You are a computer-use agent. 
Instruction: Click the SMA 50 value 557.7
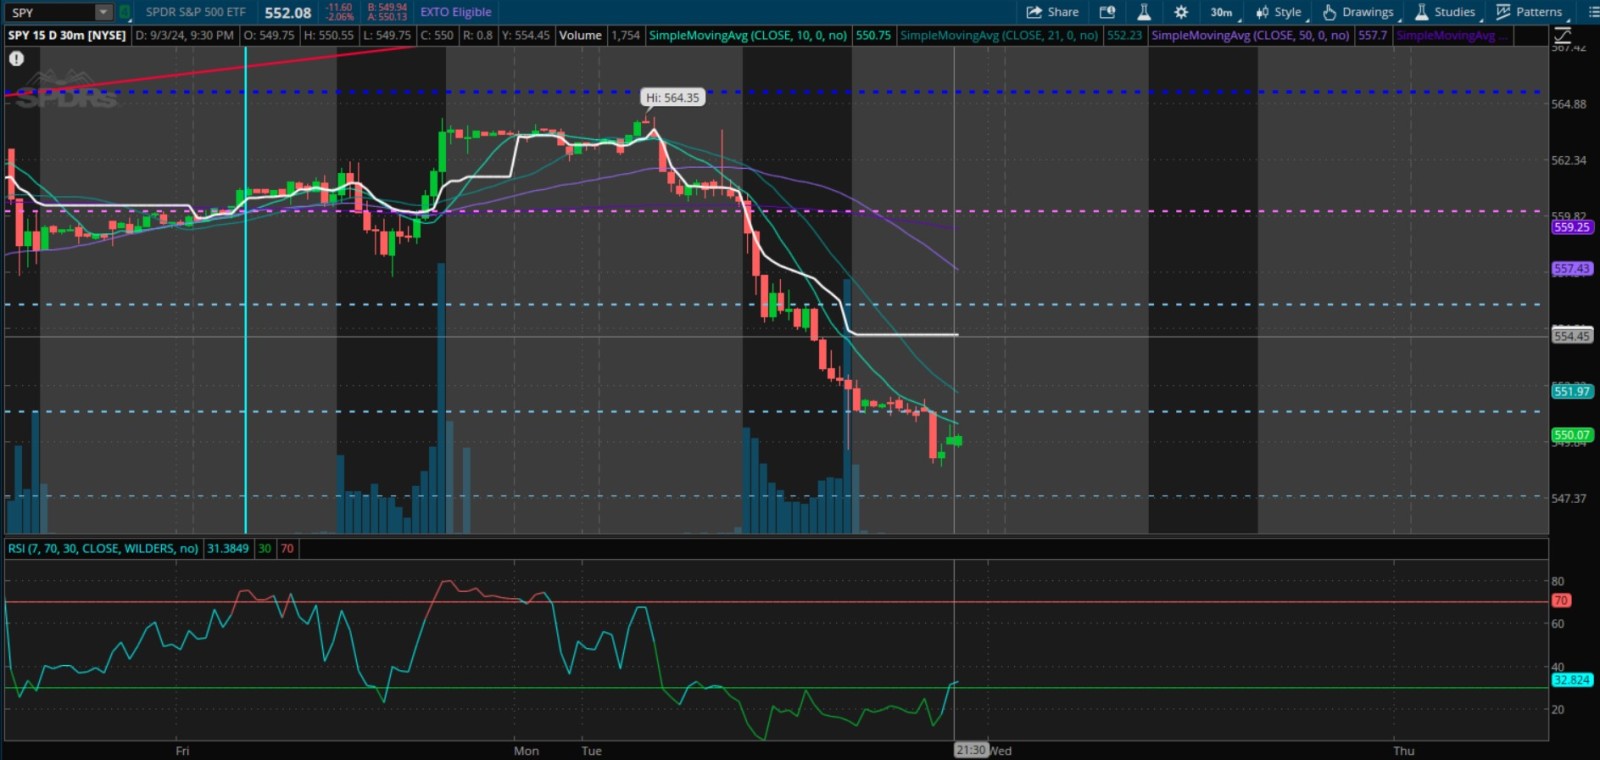tap(1373, 35)
